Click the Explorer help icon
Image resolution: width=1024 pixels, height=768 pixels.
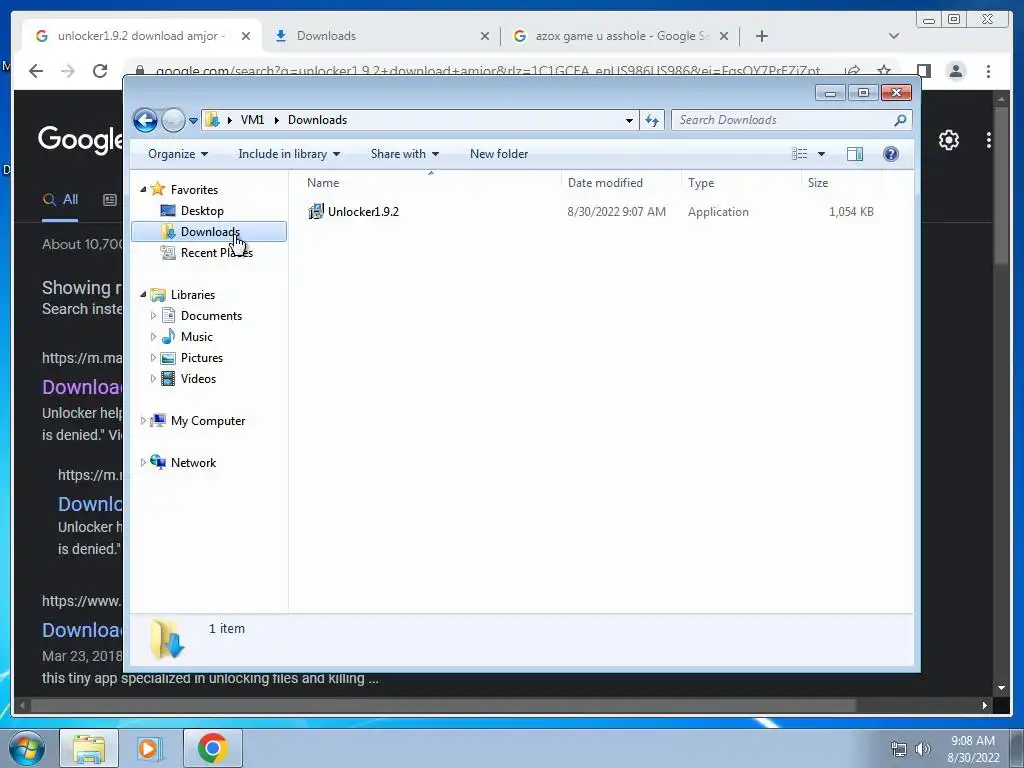point(891,154)
